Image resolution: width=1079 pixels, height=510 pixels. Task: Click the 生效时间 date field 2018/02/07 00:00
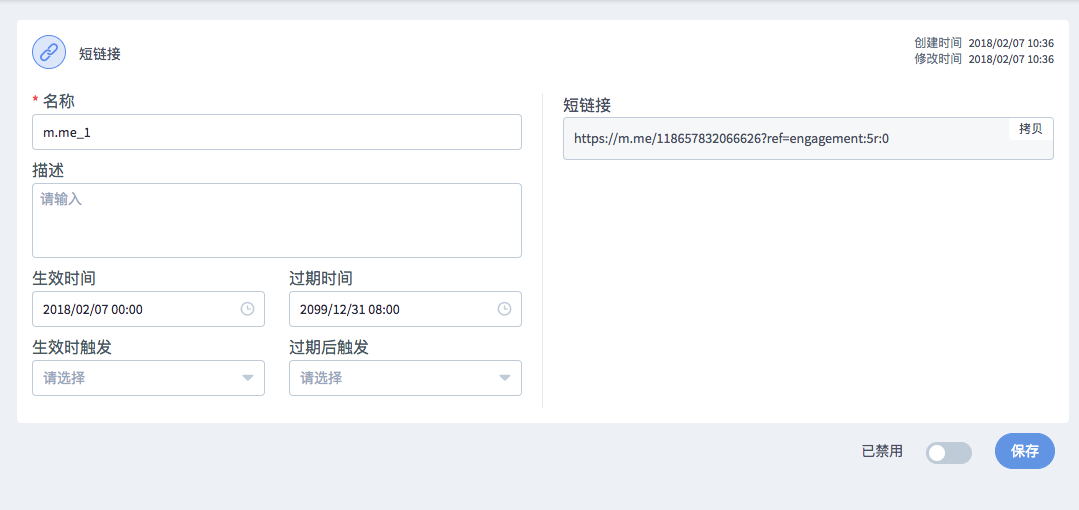click(x=149, y=309)
